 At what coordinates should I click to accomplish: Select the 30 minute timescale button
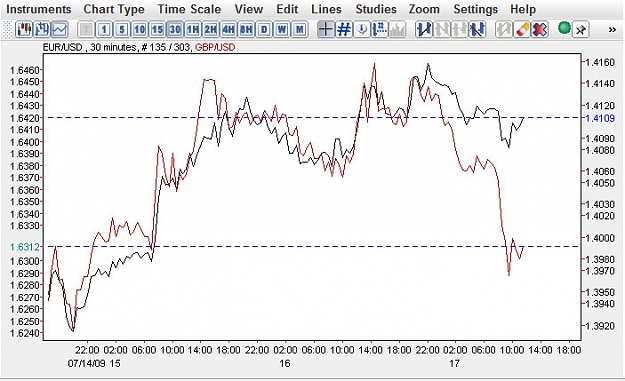[175, 29]
